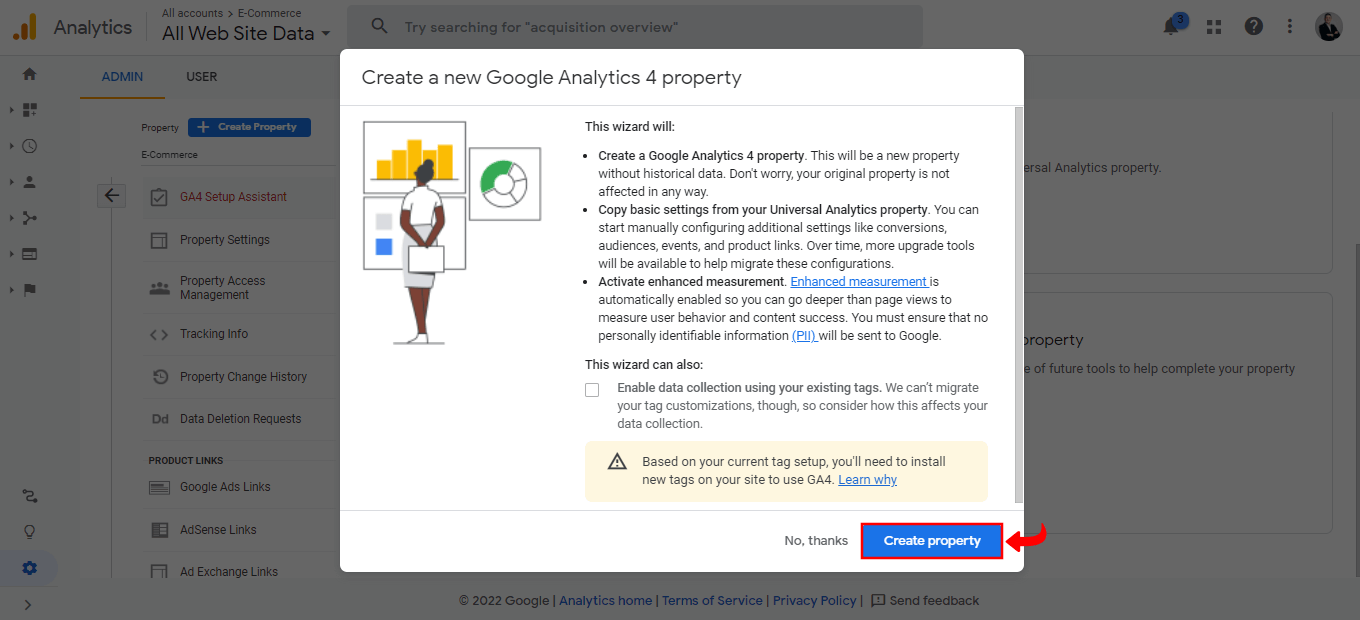
Task: Select the ADMIN tab
Action: click(122, 76)
